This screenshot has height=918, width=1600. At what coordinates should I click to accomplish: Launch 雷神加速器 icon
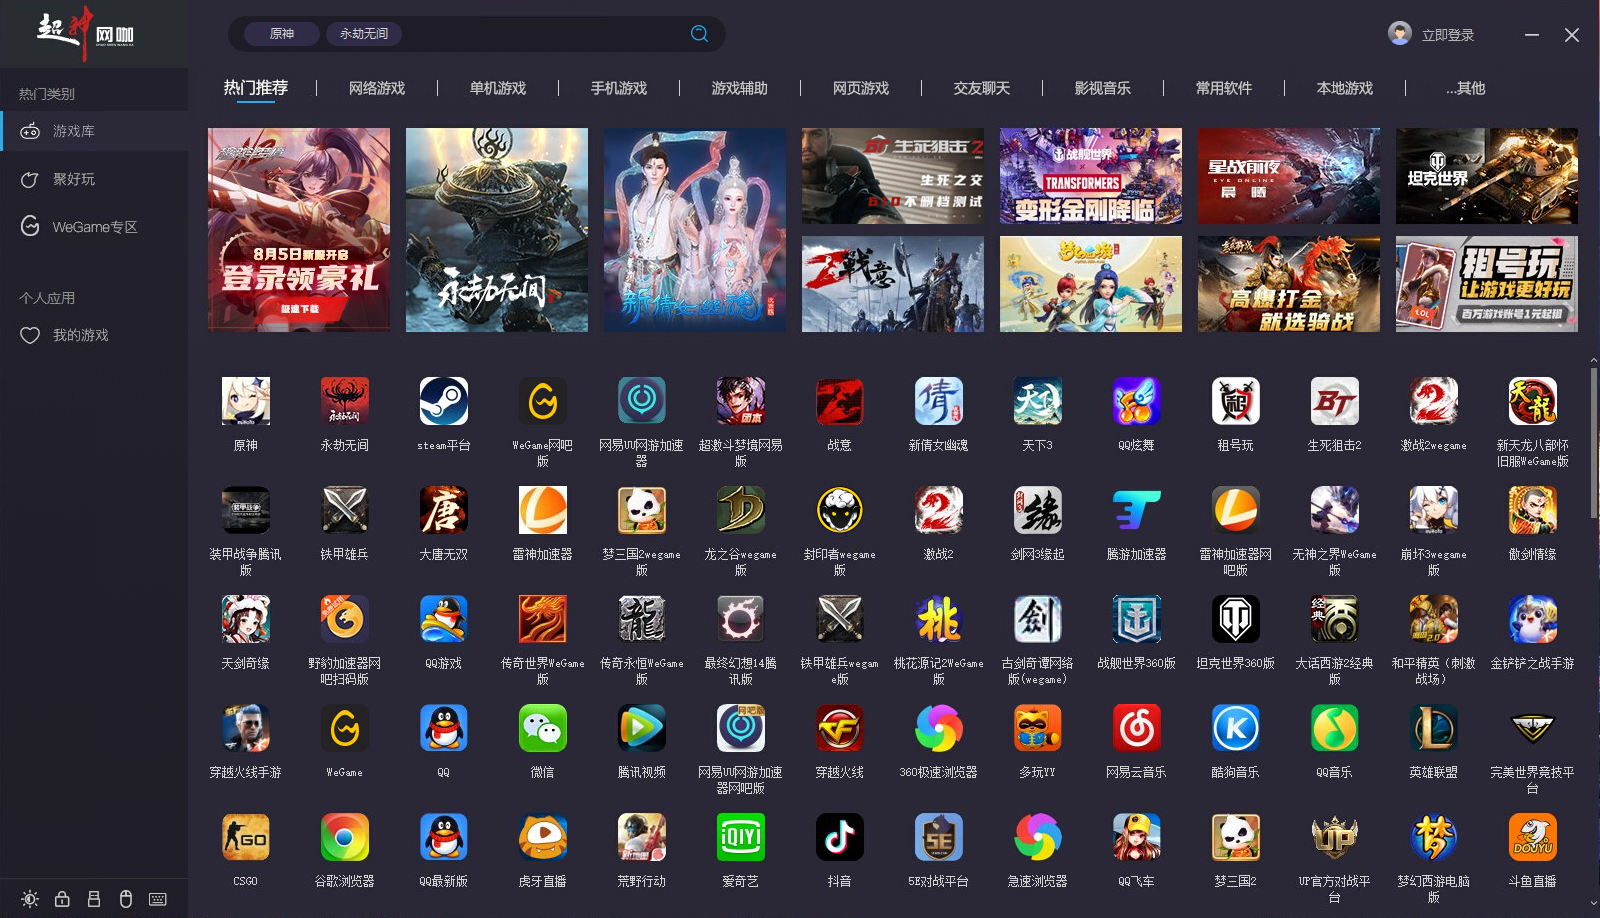tap(543, 510)
